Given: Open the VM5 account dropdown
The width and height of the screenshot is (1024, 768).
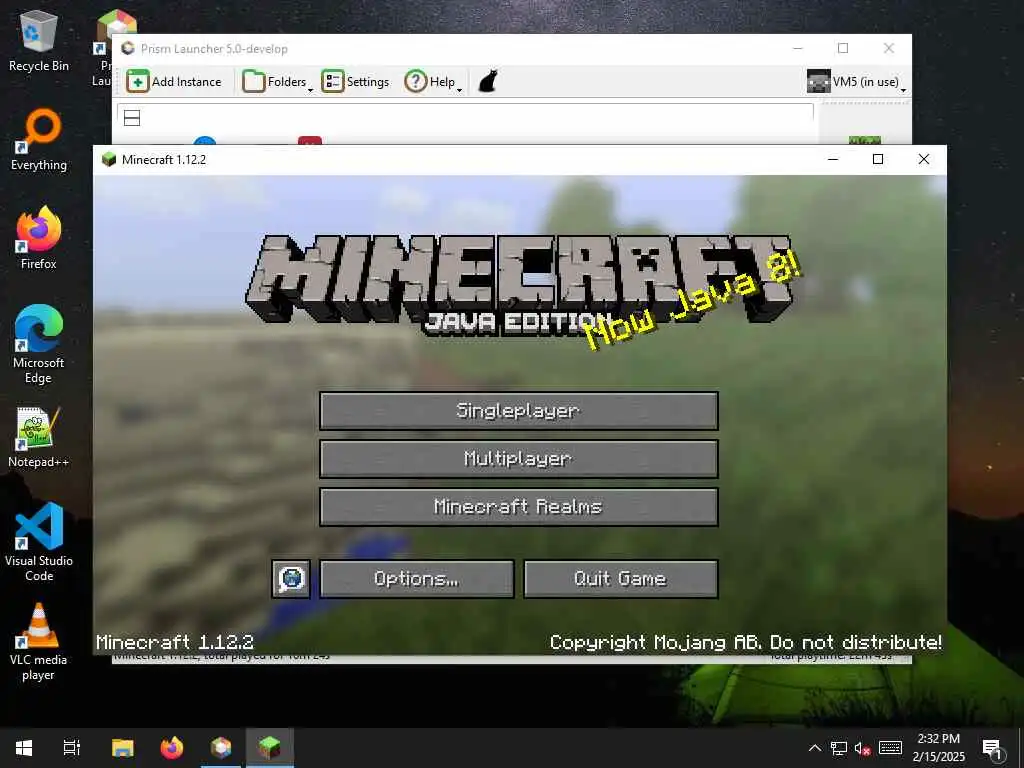Looking at the screenshot, I should [x=856, y=82].
